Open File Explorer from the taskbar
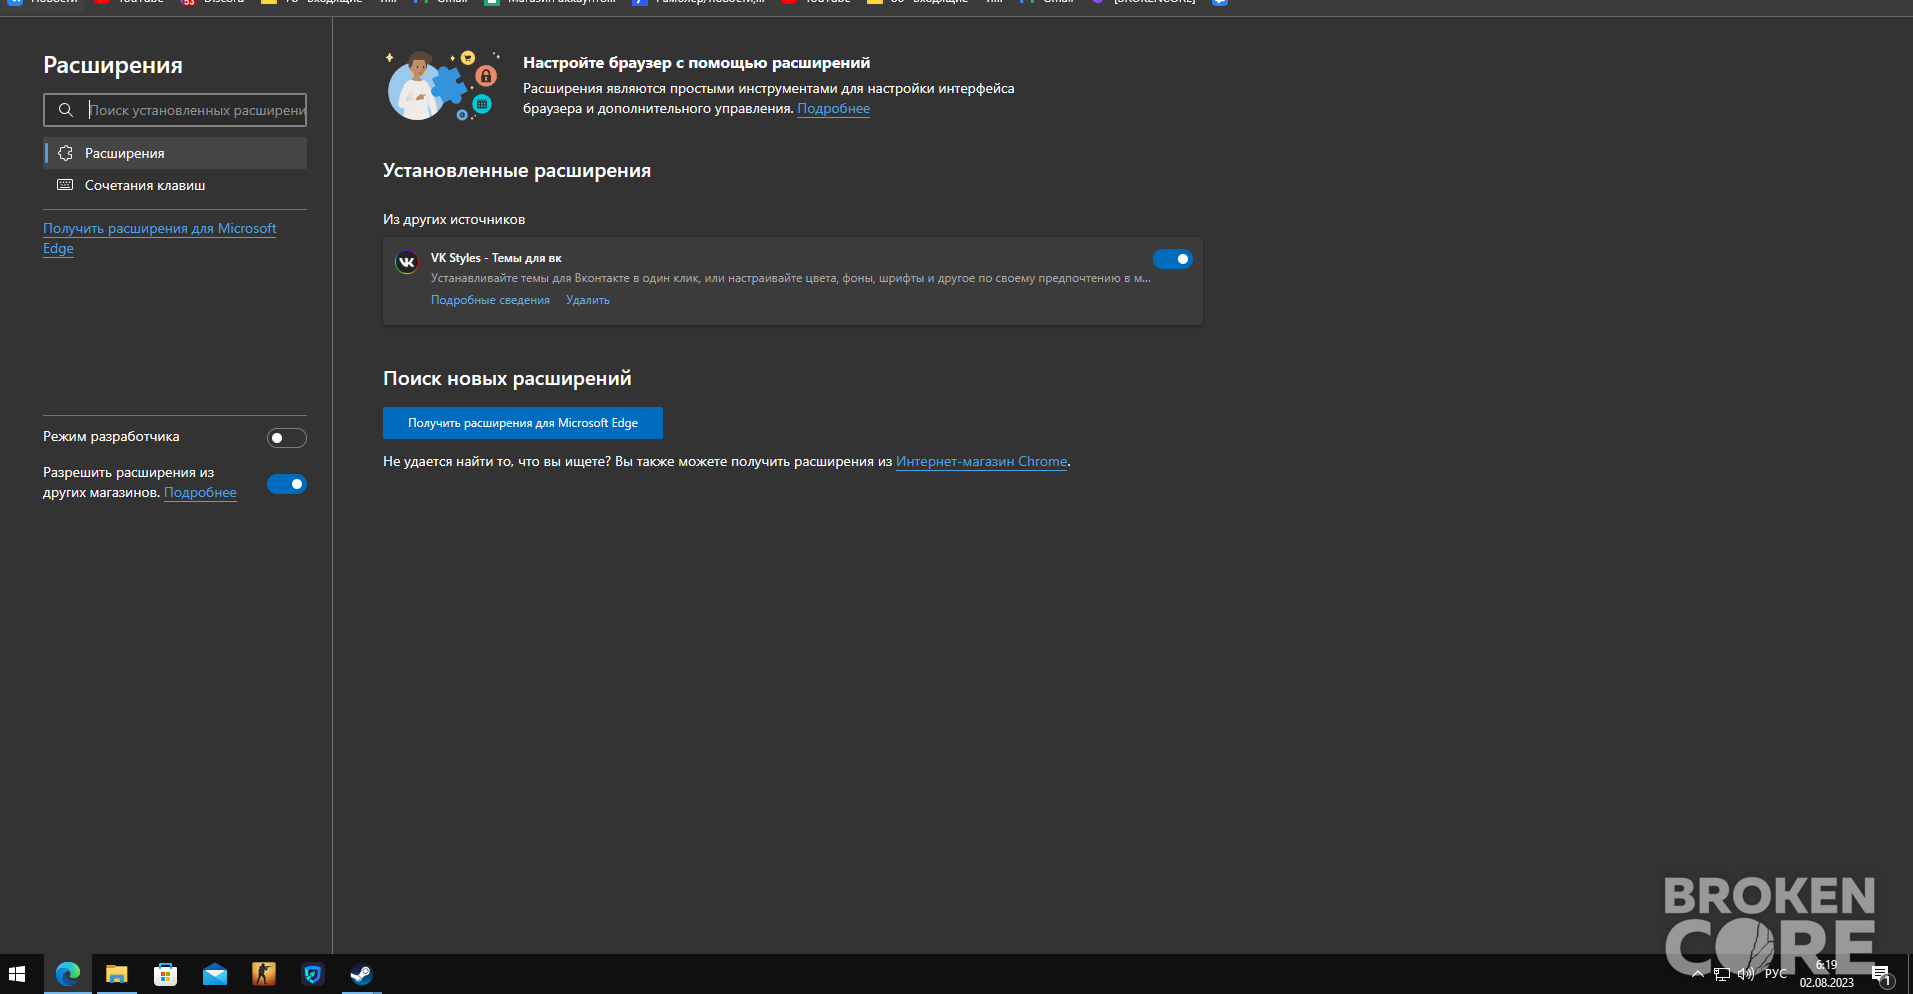The width and height of the screenshot is (1913, 994). click(117, 974)
